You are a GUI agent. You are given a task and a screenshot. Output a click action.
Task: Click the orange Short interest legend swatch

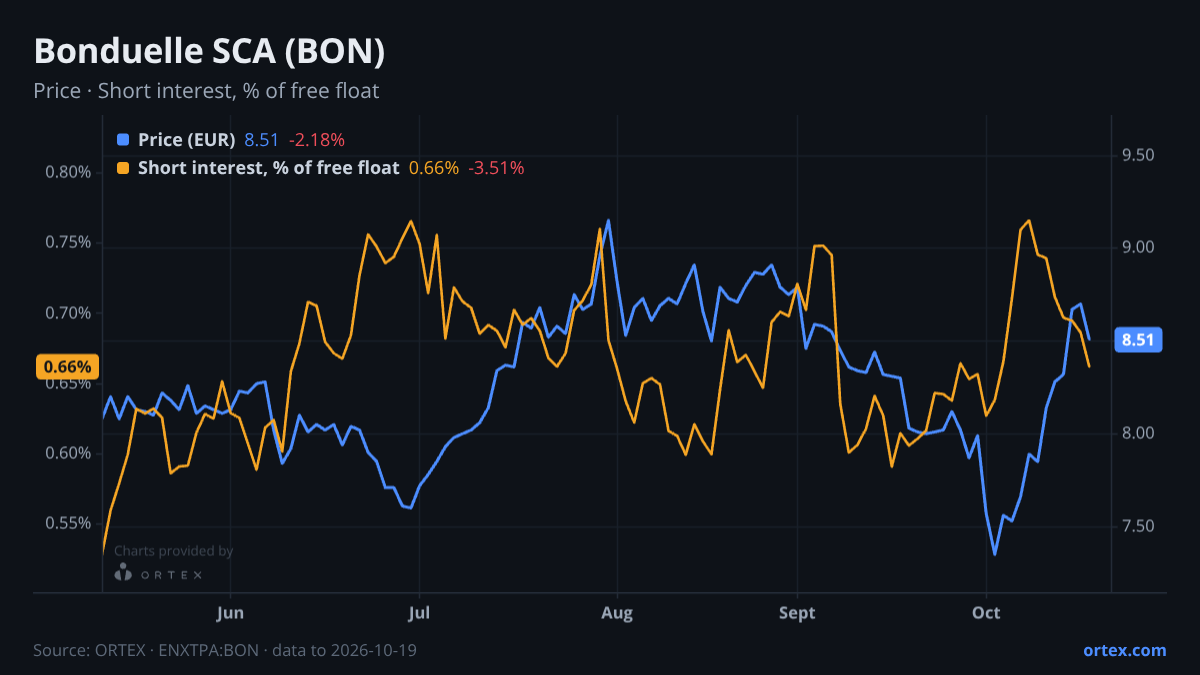pos(123,168)
